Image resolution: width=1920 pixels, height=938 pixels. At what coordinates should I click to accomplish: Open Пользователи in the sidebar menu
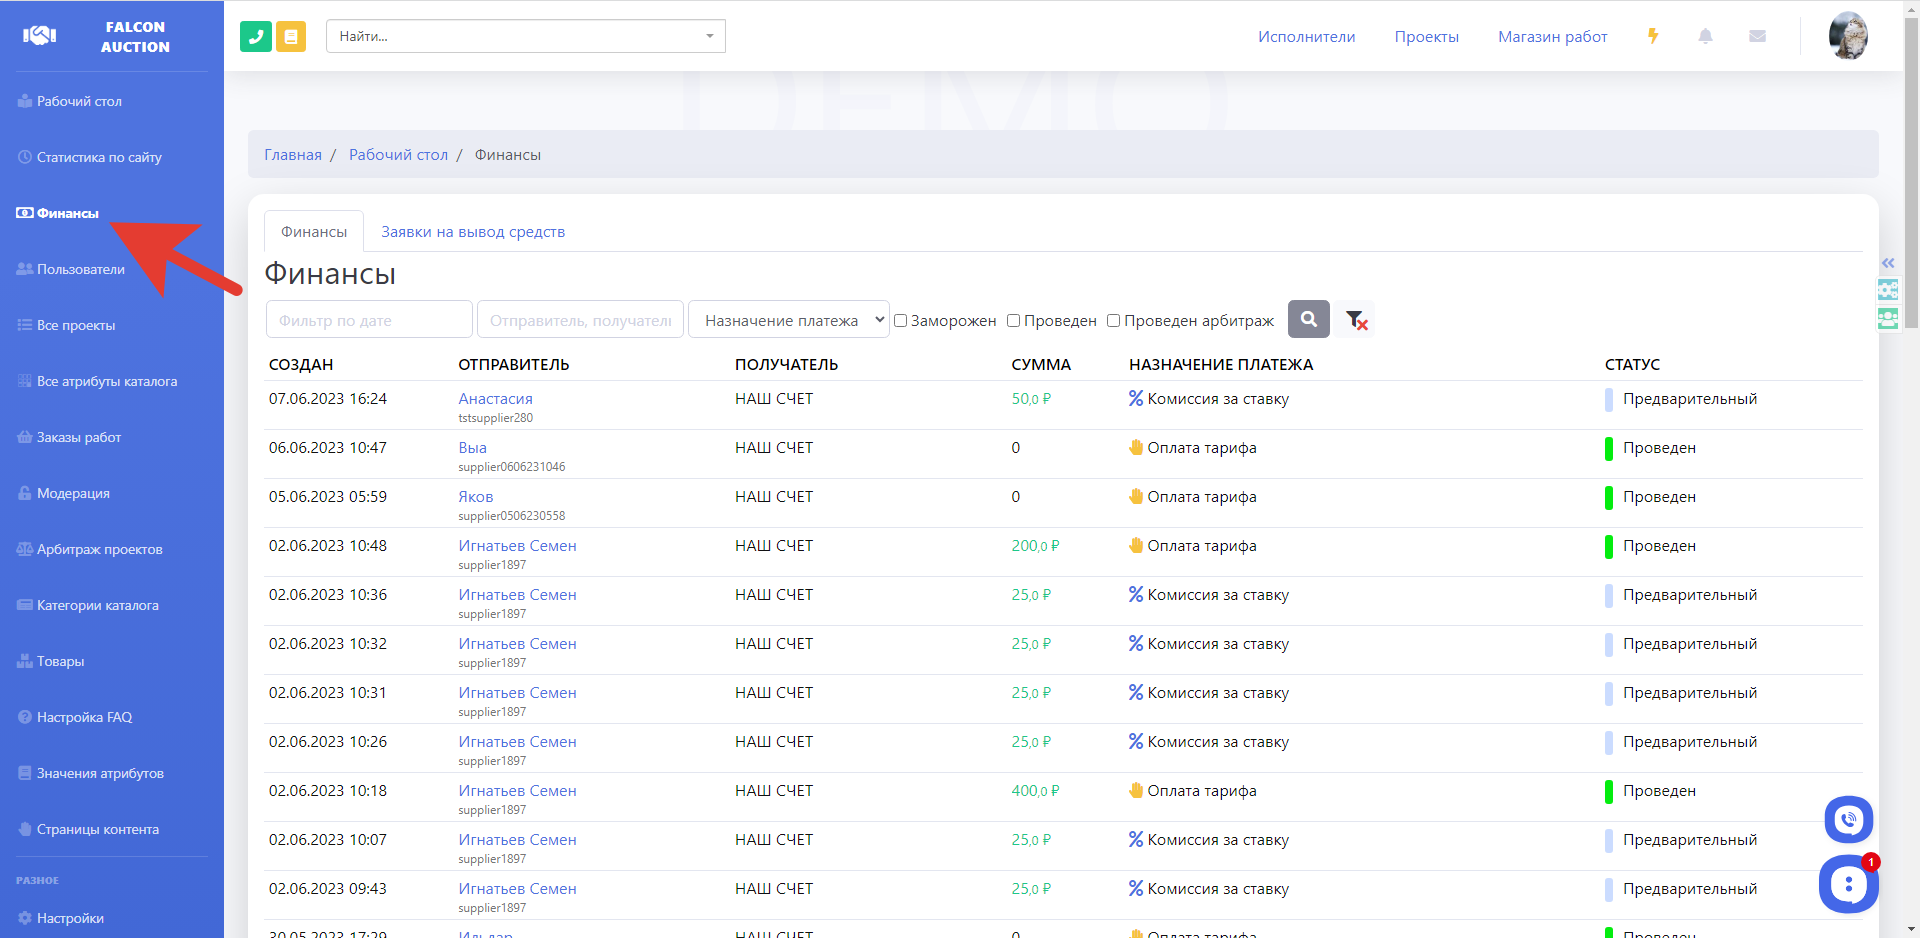tap(80, 269)
